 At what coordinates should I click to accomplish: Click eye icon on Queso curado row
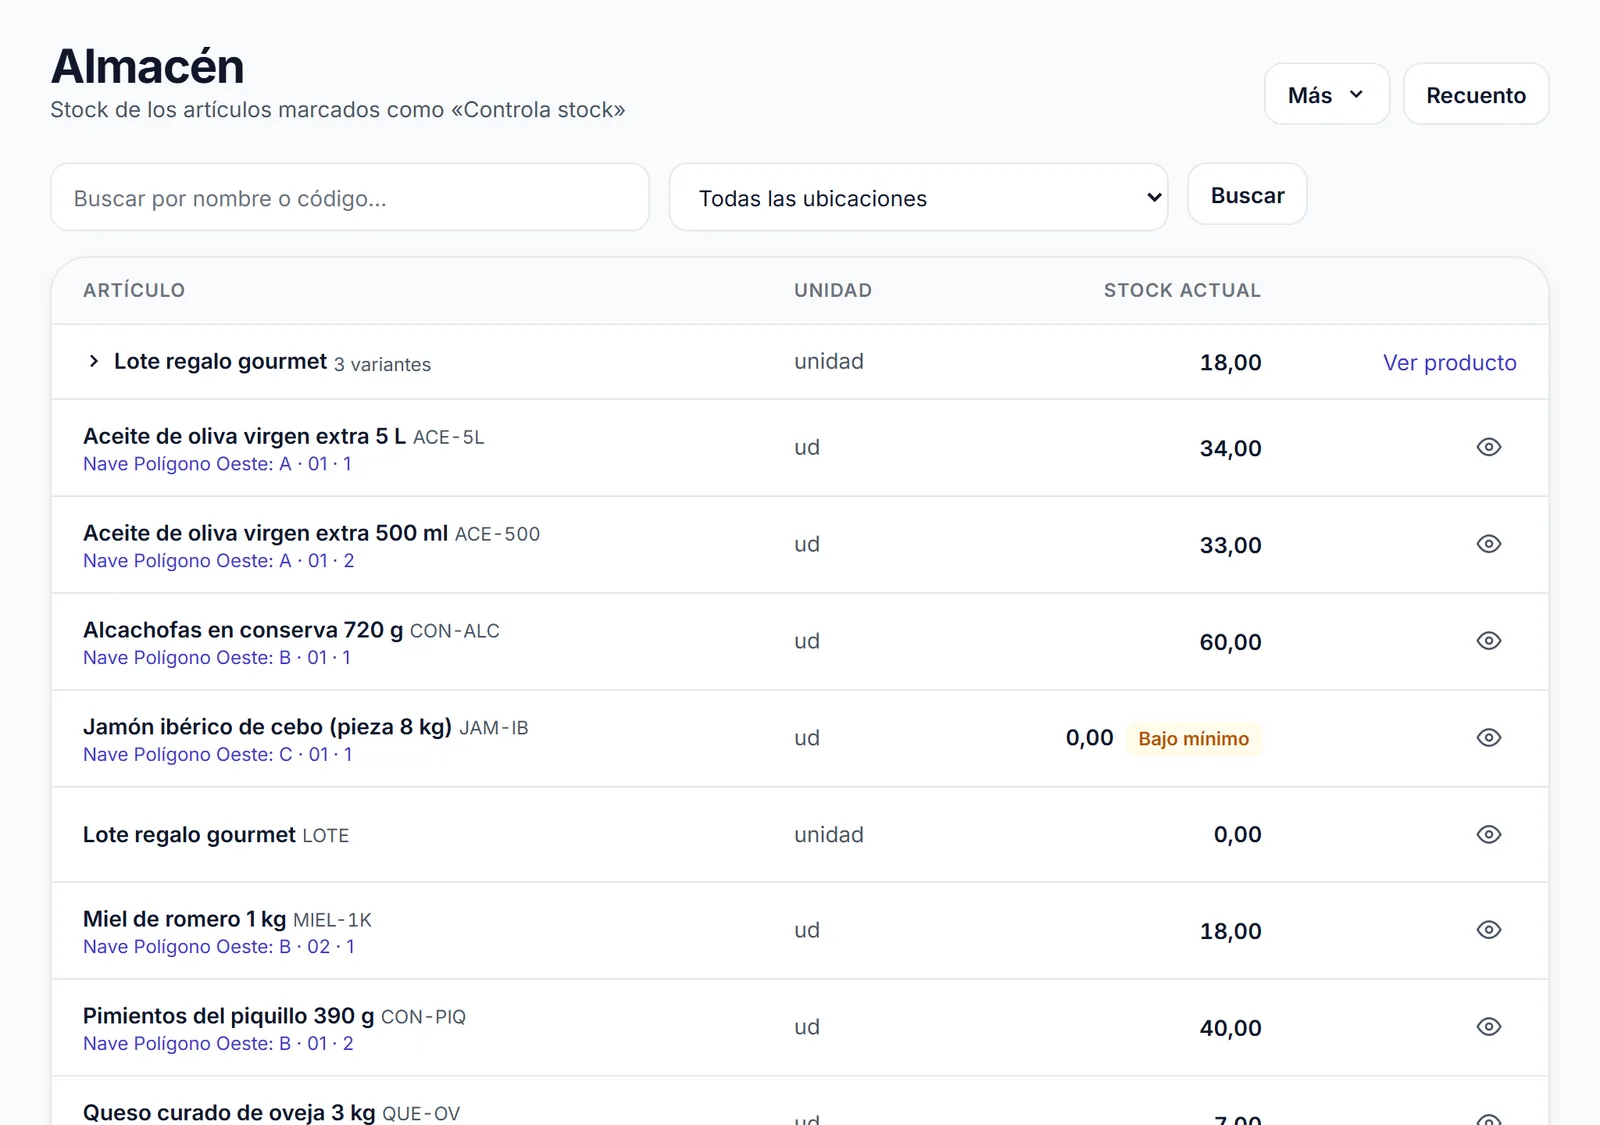pos(1488,1119)
